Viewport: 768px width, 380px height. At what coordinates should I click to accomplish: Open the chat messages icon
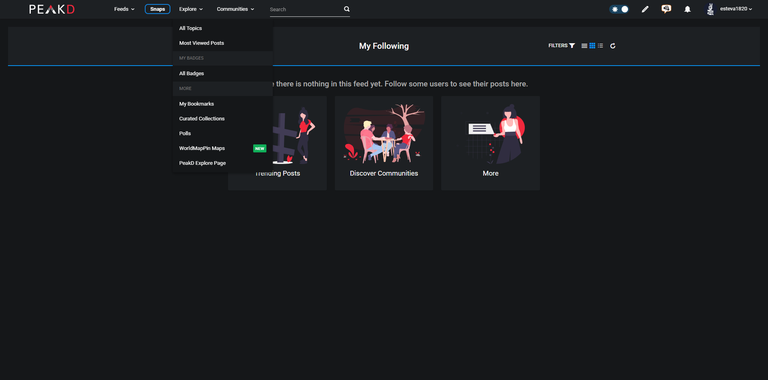coord(666,9)
